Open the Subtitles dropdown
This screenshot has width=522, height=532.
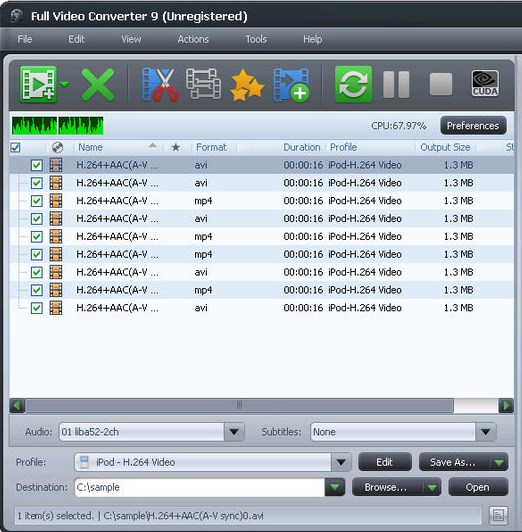click(x=485, y=432)
